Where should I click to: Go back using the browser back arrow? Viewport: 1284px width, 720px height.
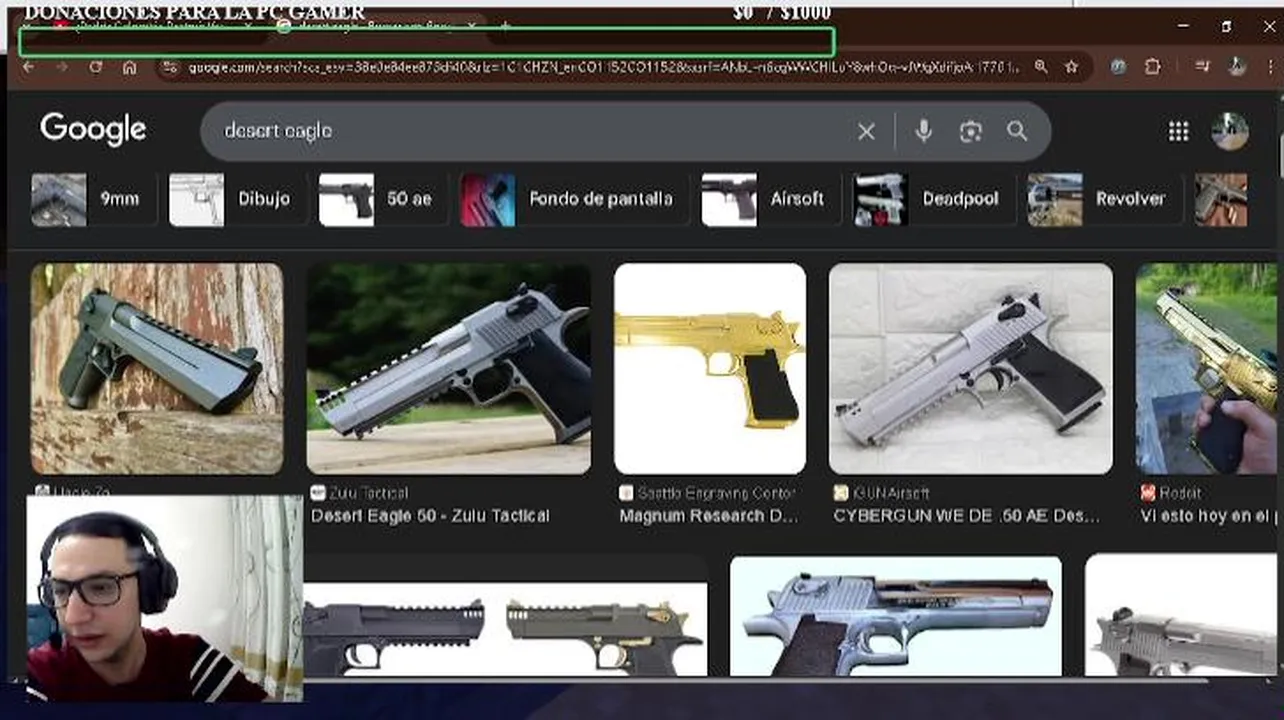28,67
